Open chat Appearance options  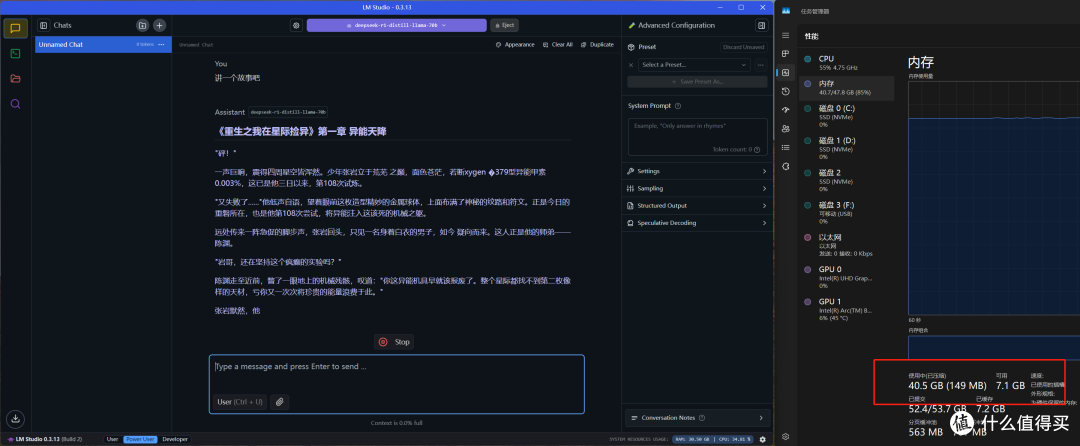pyautogui.click(x=515, y=45)
